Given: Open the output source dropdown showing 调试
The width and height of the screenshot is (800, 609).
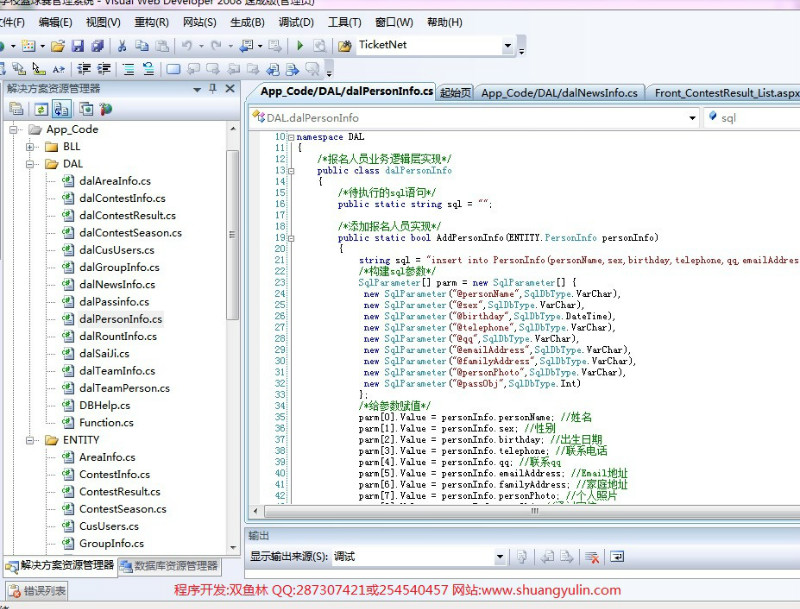Looking at the screenshot, I should [x=500, y=556].
